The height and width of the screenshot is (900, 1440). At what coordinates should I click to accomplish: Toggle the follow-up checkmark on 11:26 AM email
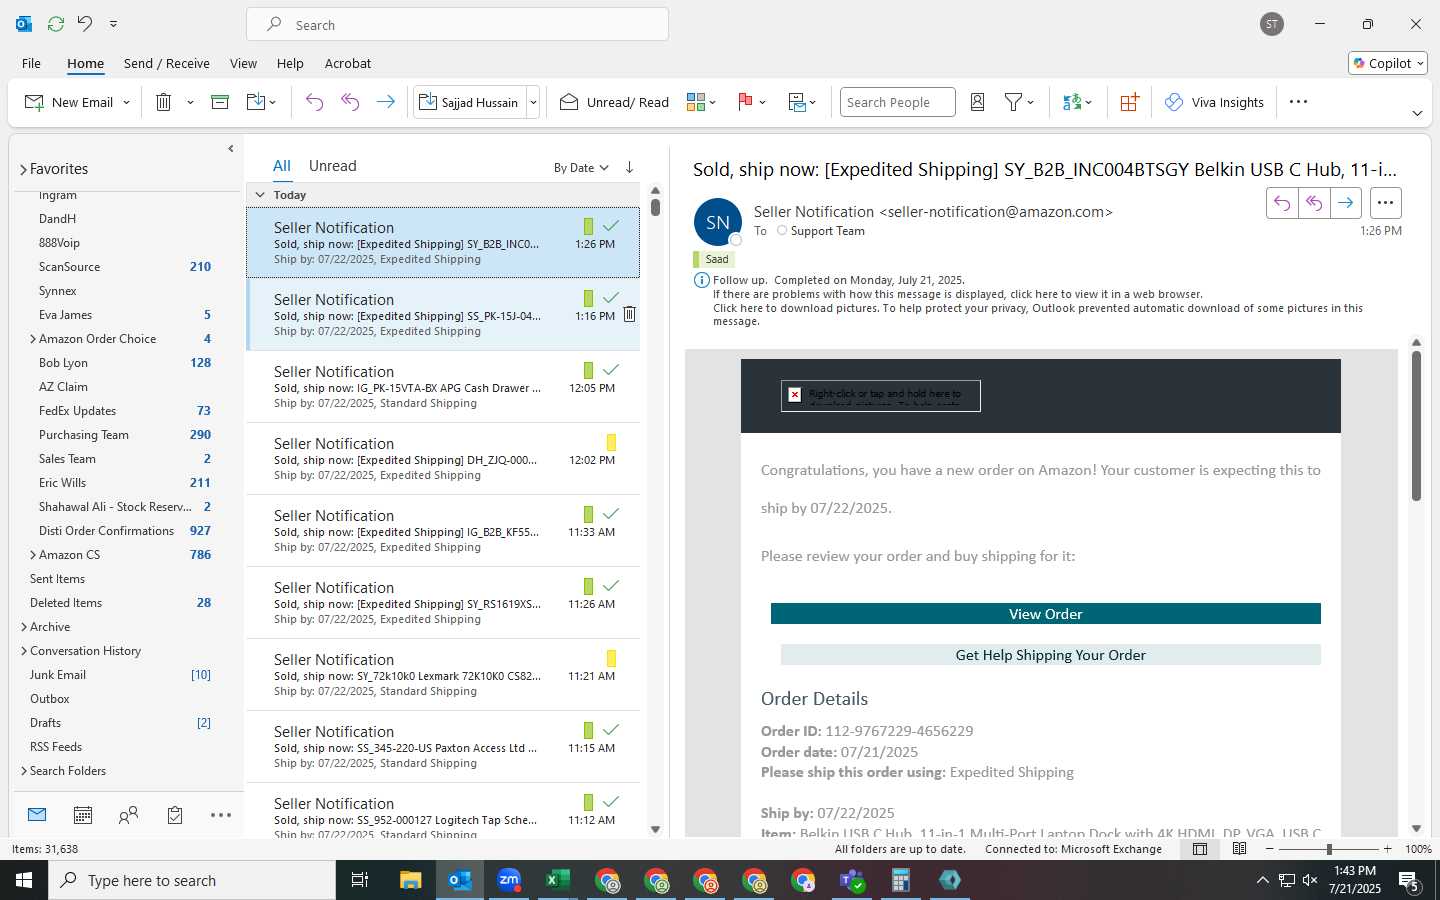pyautogui.click(x=611, y=586)
